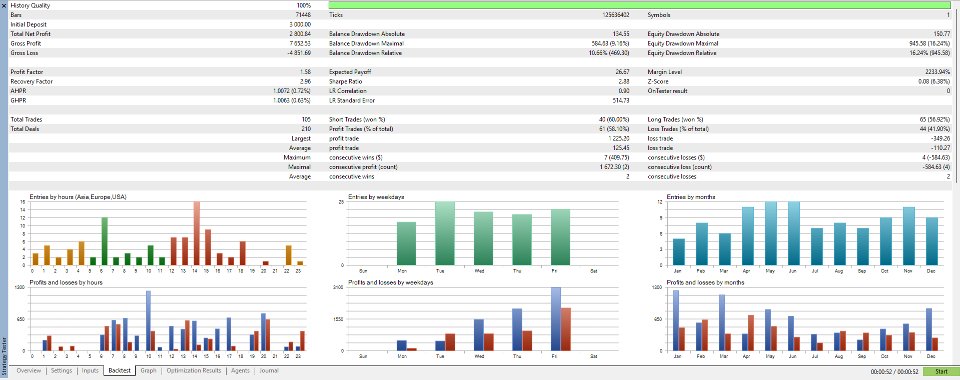Viewport: 960px width, 380px height.
Task: Click the Gross Loss label
Action: click(24, 54)
